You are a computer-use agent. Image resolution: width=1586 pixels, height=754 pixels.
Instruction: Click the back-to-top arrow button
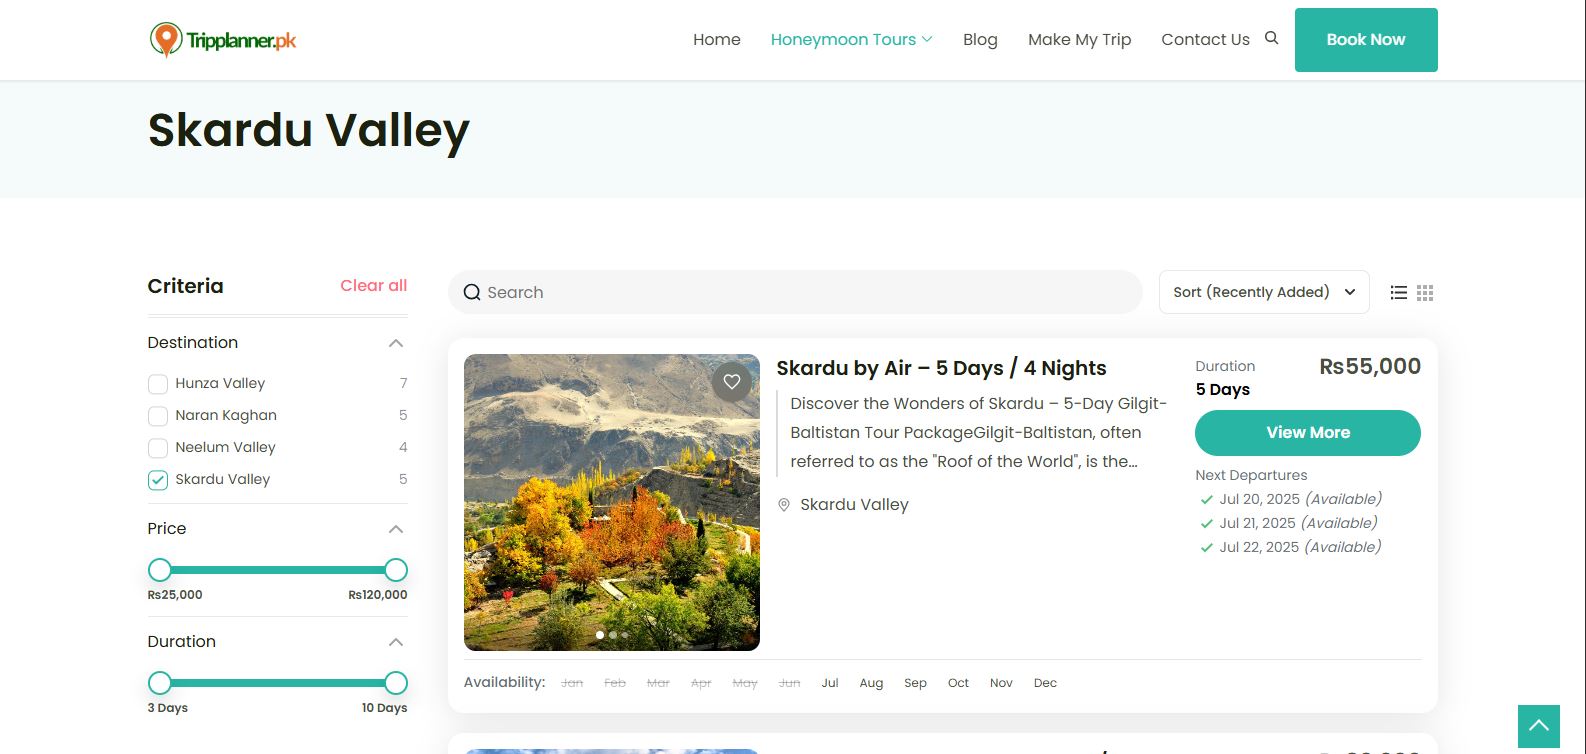pos(1539,726)
